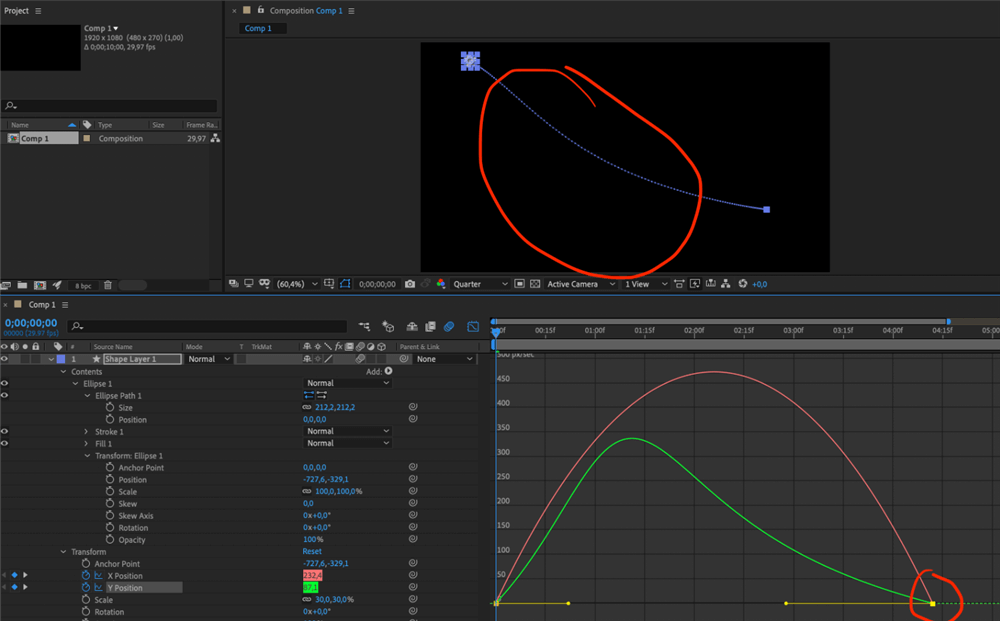Open the Composition Mini-Flowchart
1000x621 pixels.
(x=365, y=326)
